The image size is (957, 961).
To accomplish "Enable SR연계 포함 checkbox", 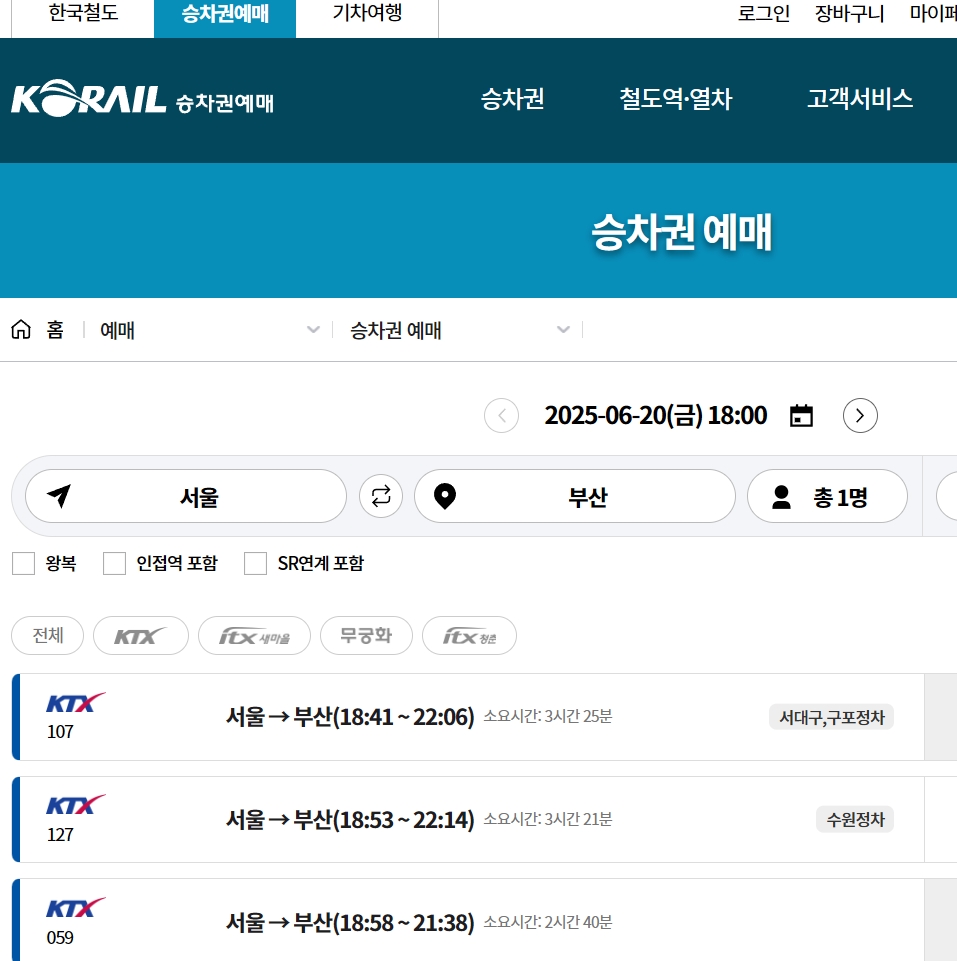I will coord(256,563).
